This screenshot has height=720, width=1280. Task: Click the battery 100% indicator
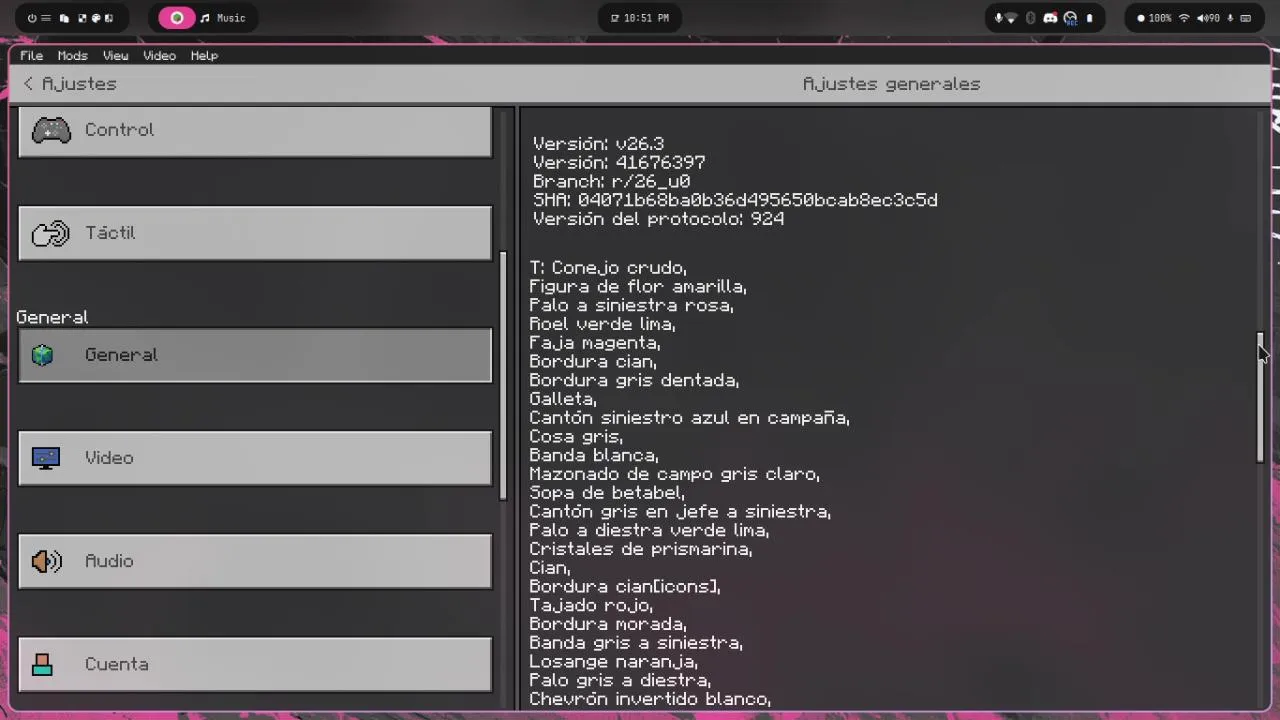point(1155,18)
